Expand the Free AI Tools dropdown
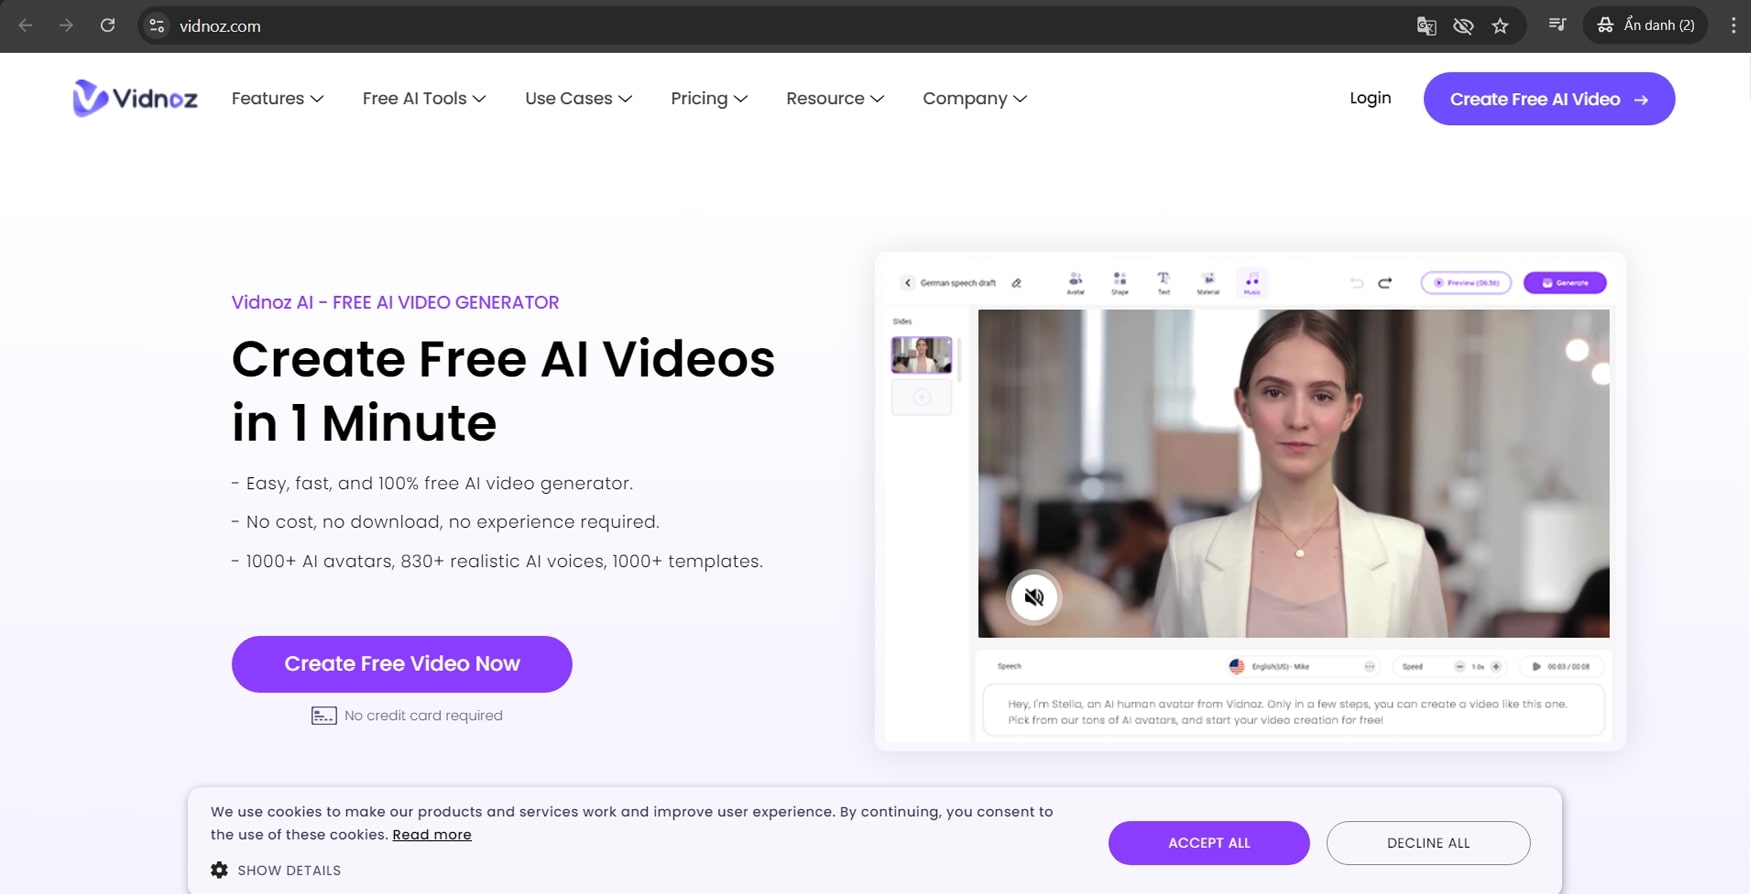This screenshot has height=894, width=1751. click(x=424, y=98)
